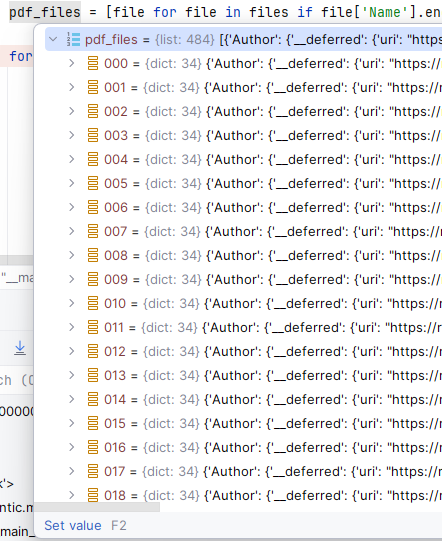Click the Set value link
The image size is (442, 541).
click(x=73, y=525)
